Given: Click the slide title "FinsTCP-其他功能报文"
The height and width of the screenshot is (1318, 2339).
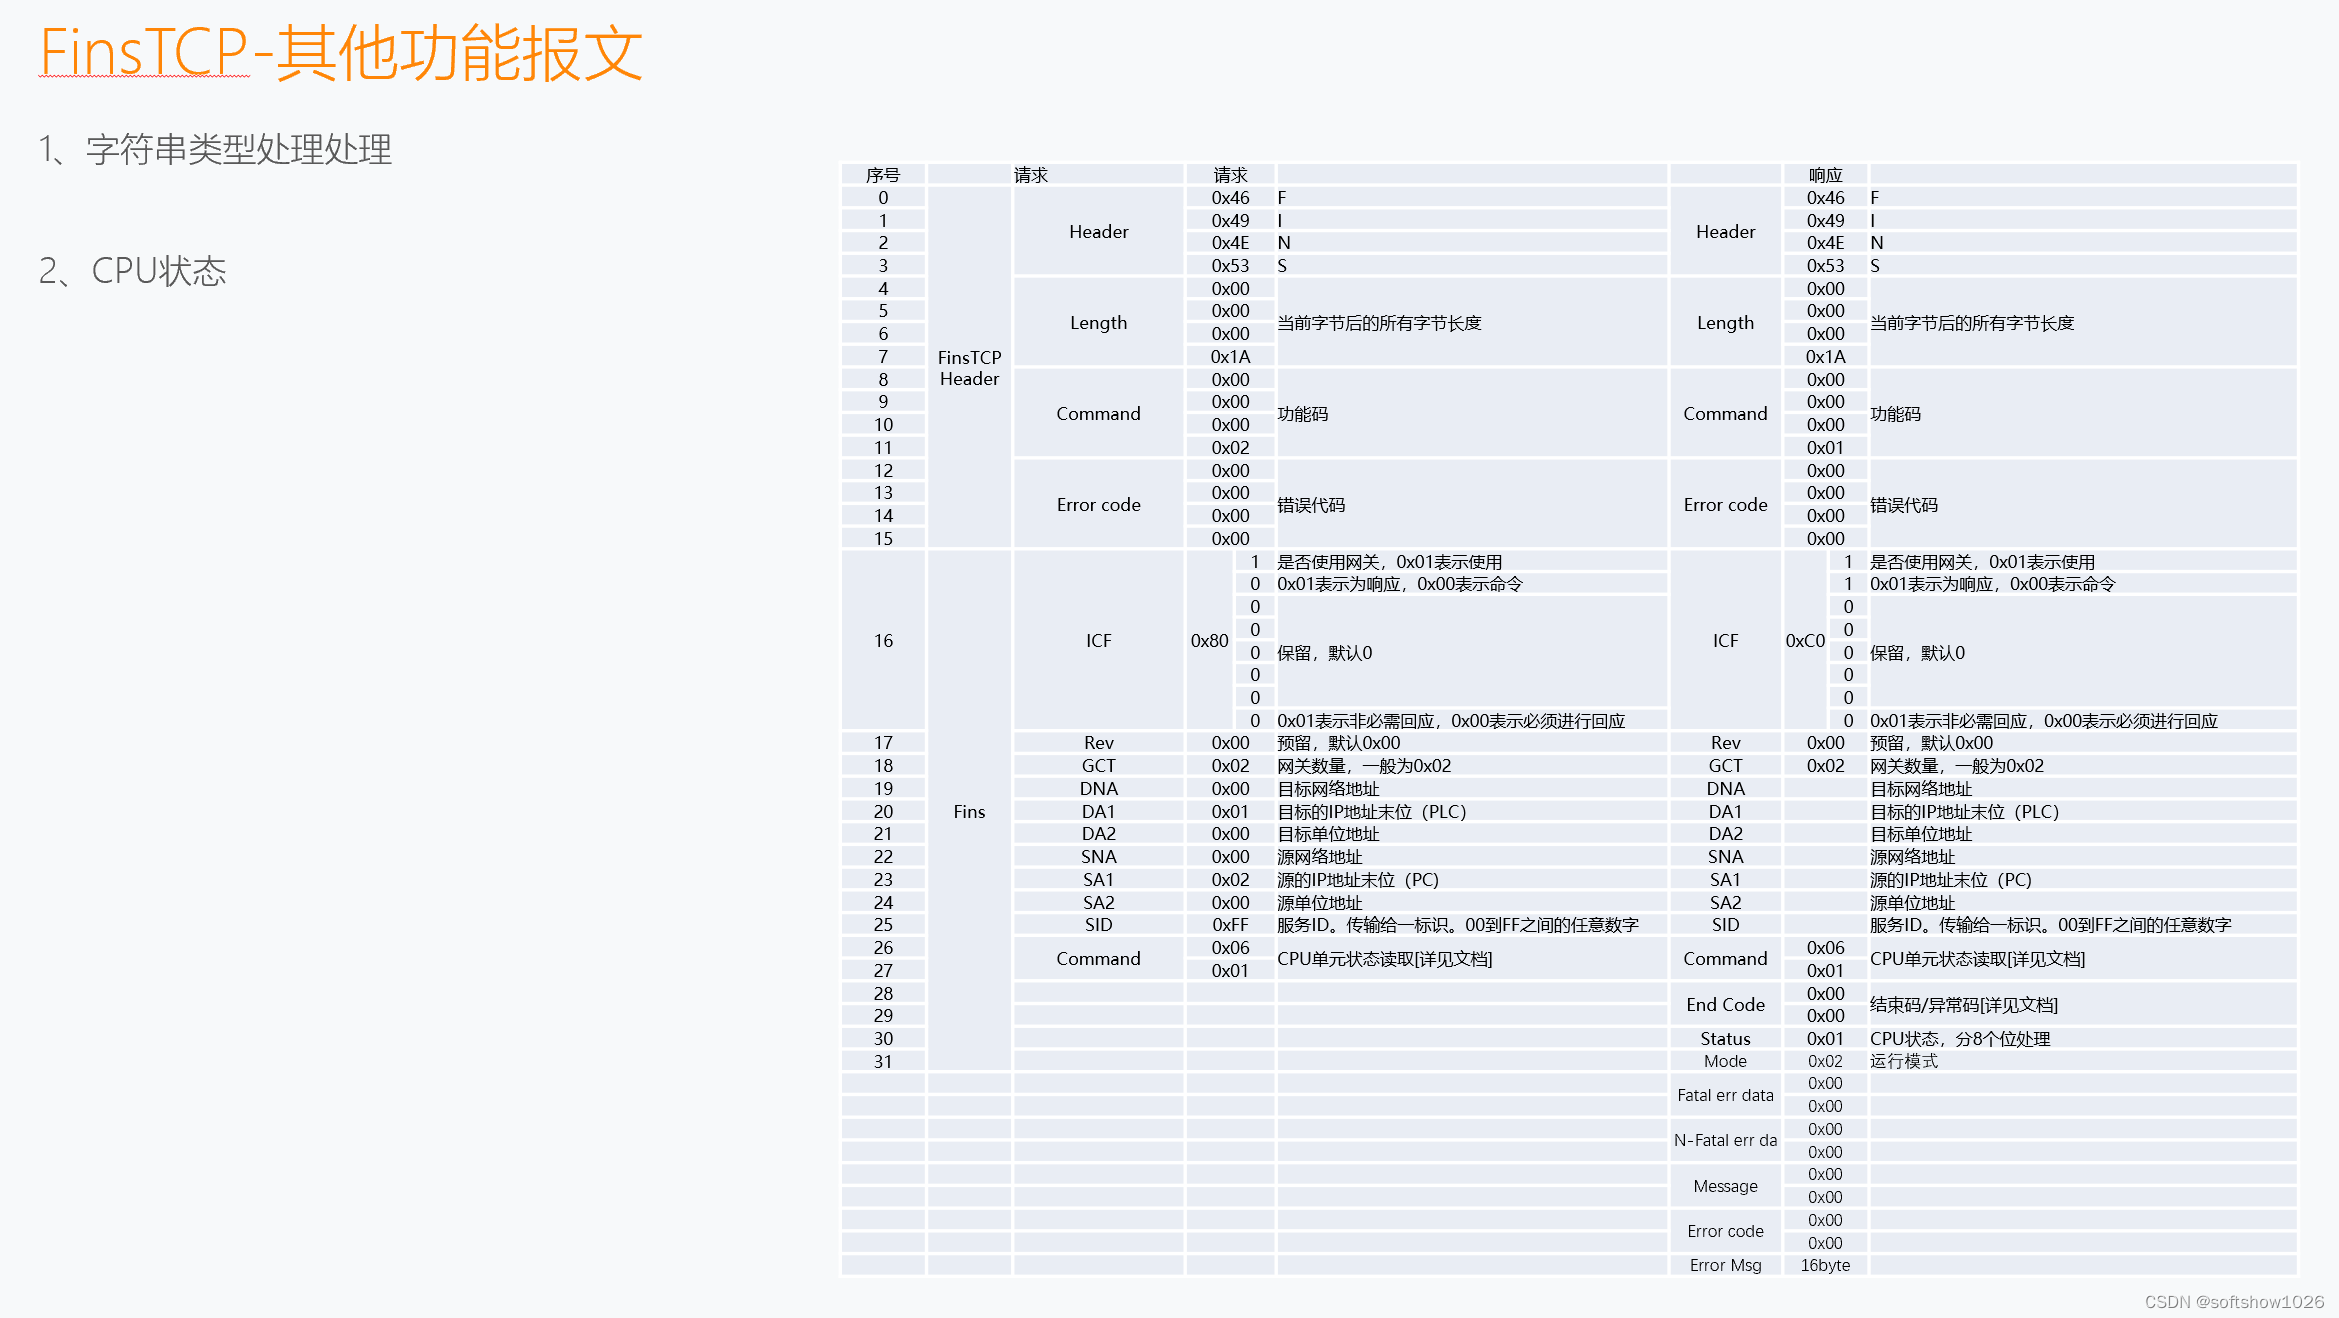Looking at the screenshot, I should [x=341, y=53].
